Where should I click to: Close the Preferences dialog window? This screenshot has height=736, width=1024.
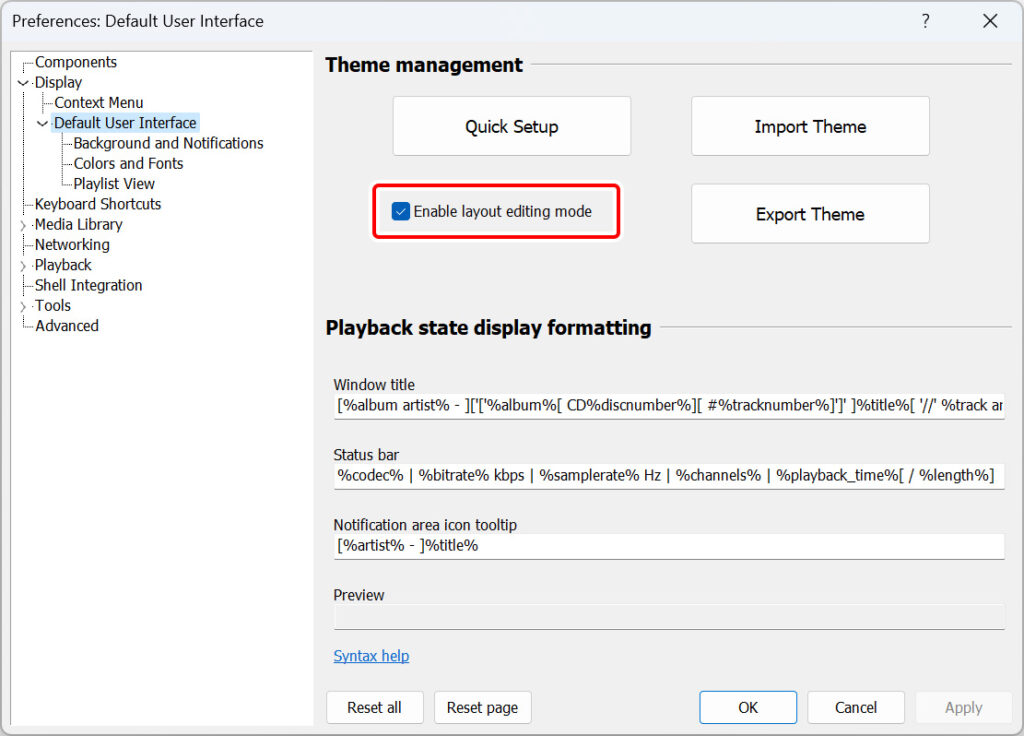click(989, 21)
